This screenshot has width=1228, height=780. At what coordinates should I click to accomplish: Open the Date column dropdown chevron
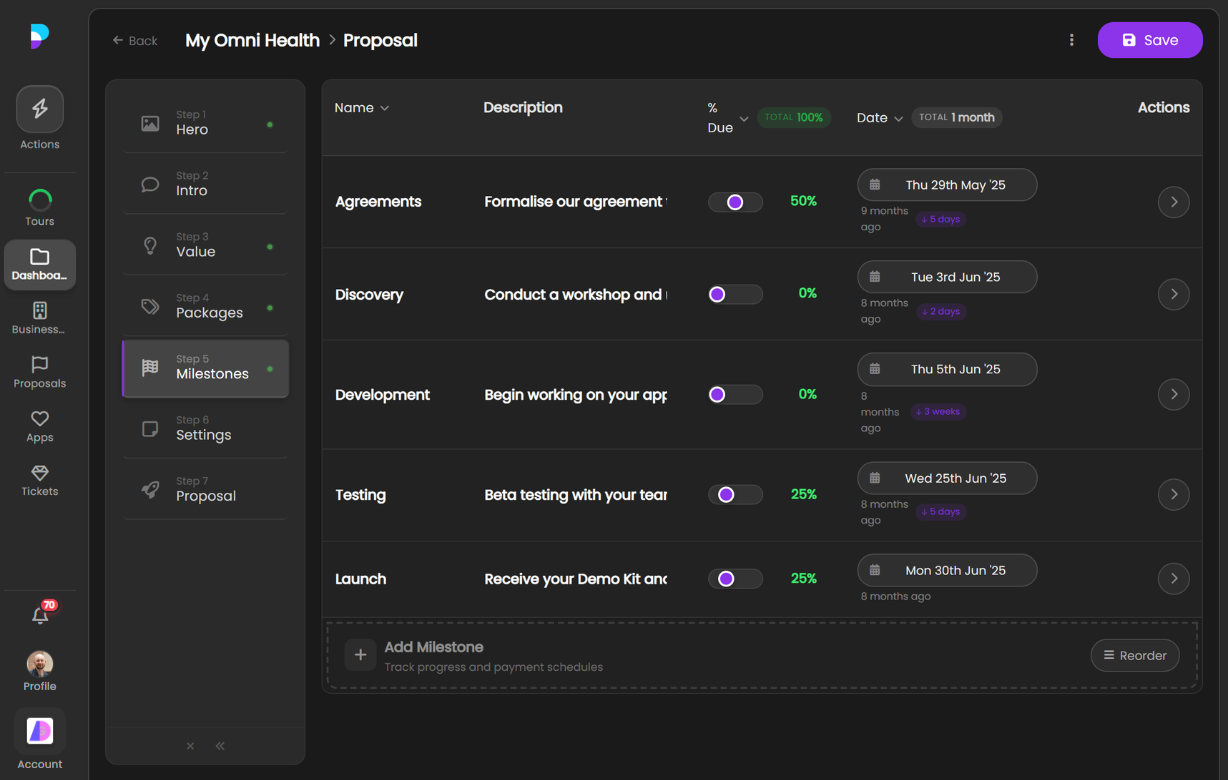tap(898, 118)
